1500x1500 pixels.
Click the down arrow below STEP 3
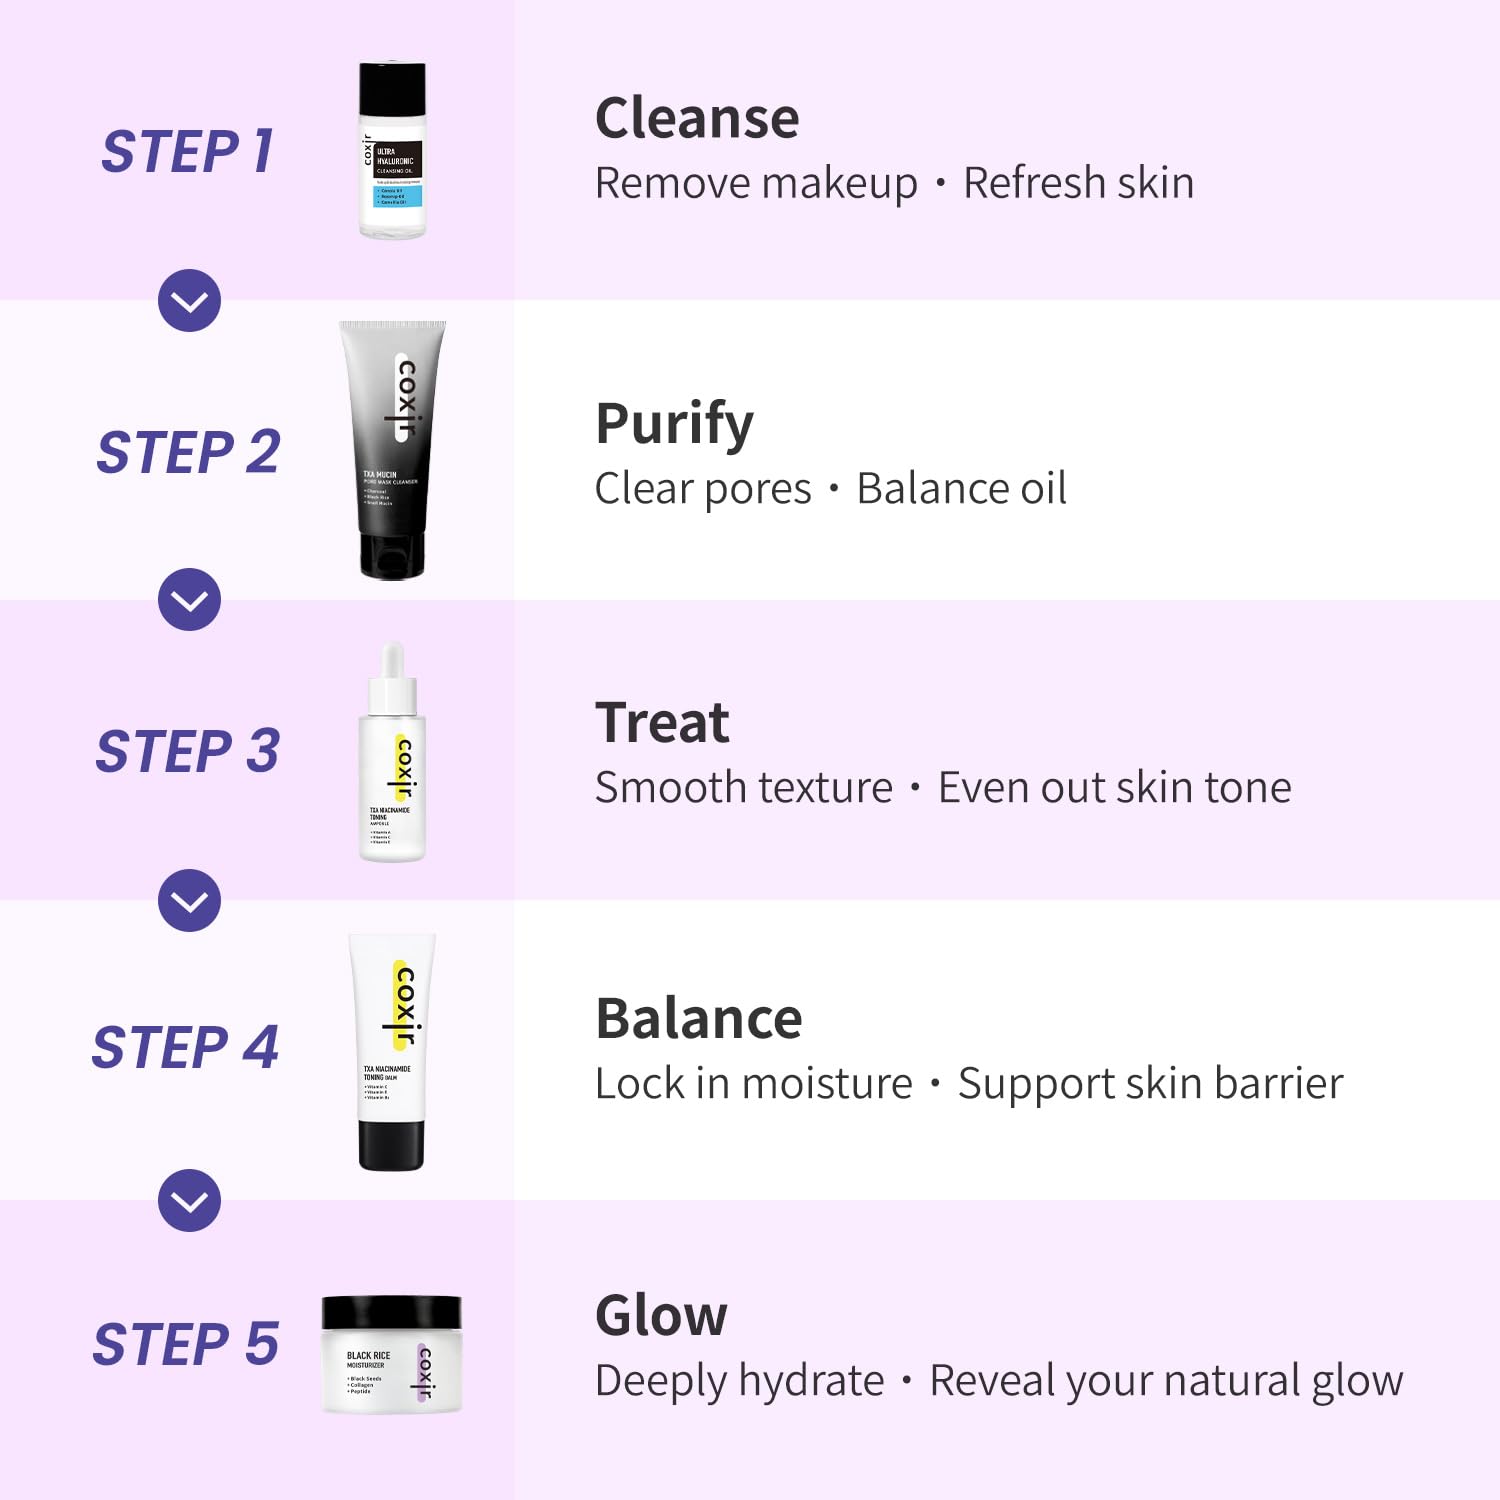pyautogui.click(x=189, y=900)
